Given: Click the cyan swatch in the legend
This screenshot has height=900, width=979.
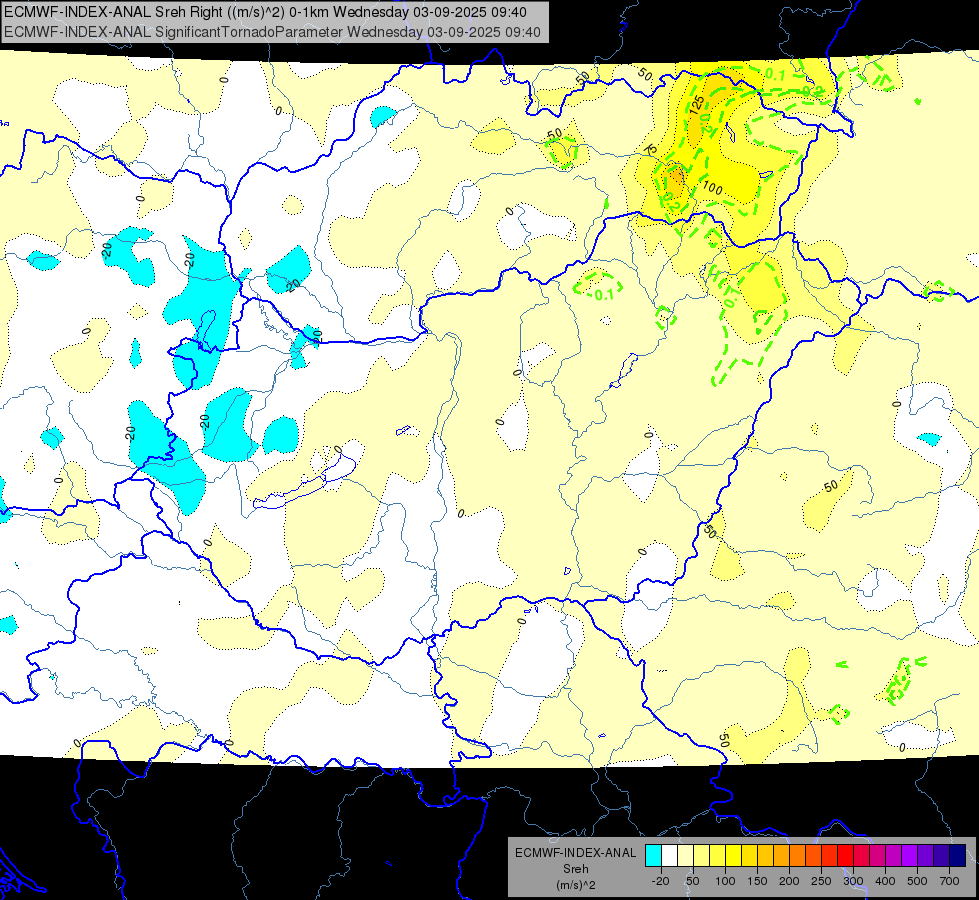Looking at the screenshot, I should (x=654, y=855).
